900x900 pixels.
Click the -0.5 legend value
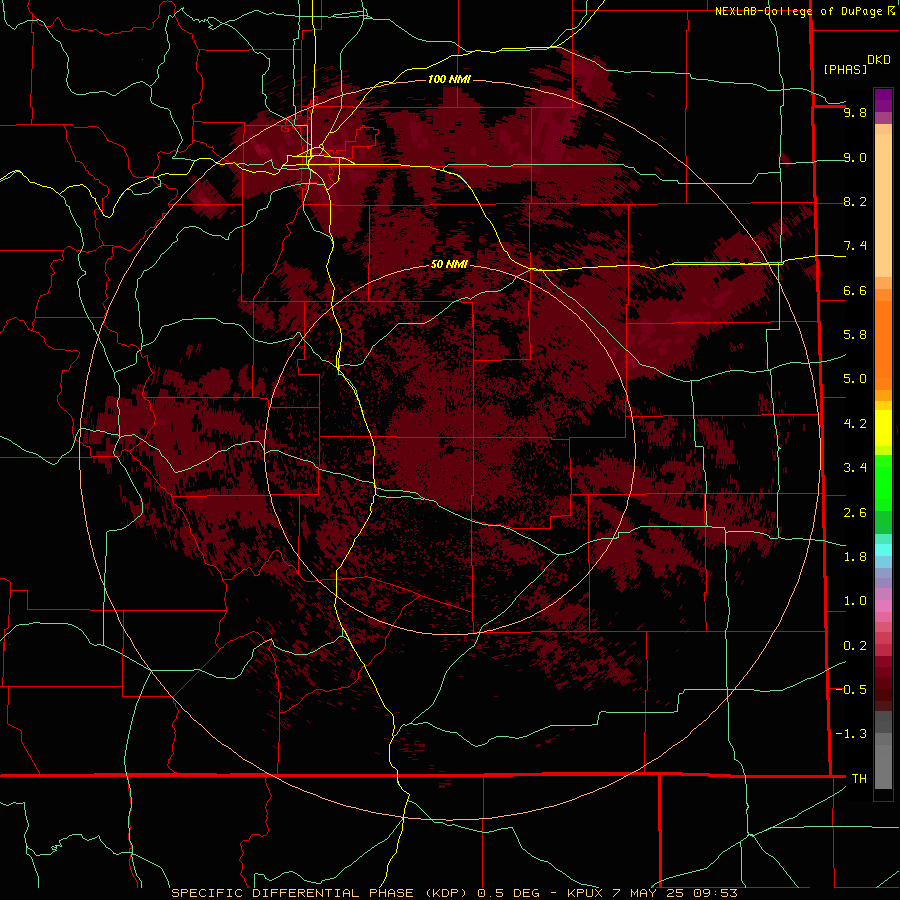pos(851,690)
